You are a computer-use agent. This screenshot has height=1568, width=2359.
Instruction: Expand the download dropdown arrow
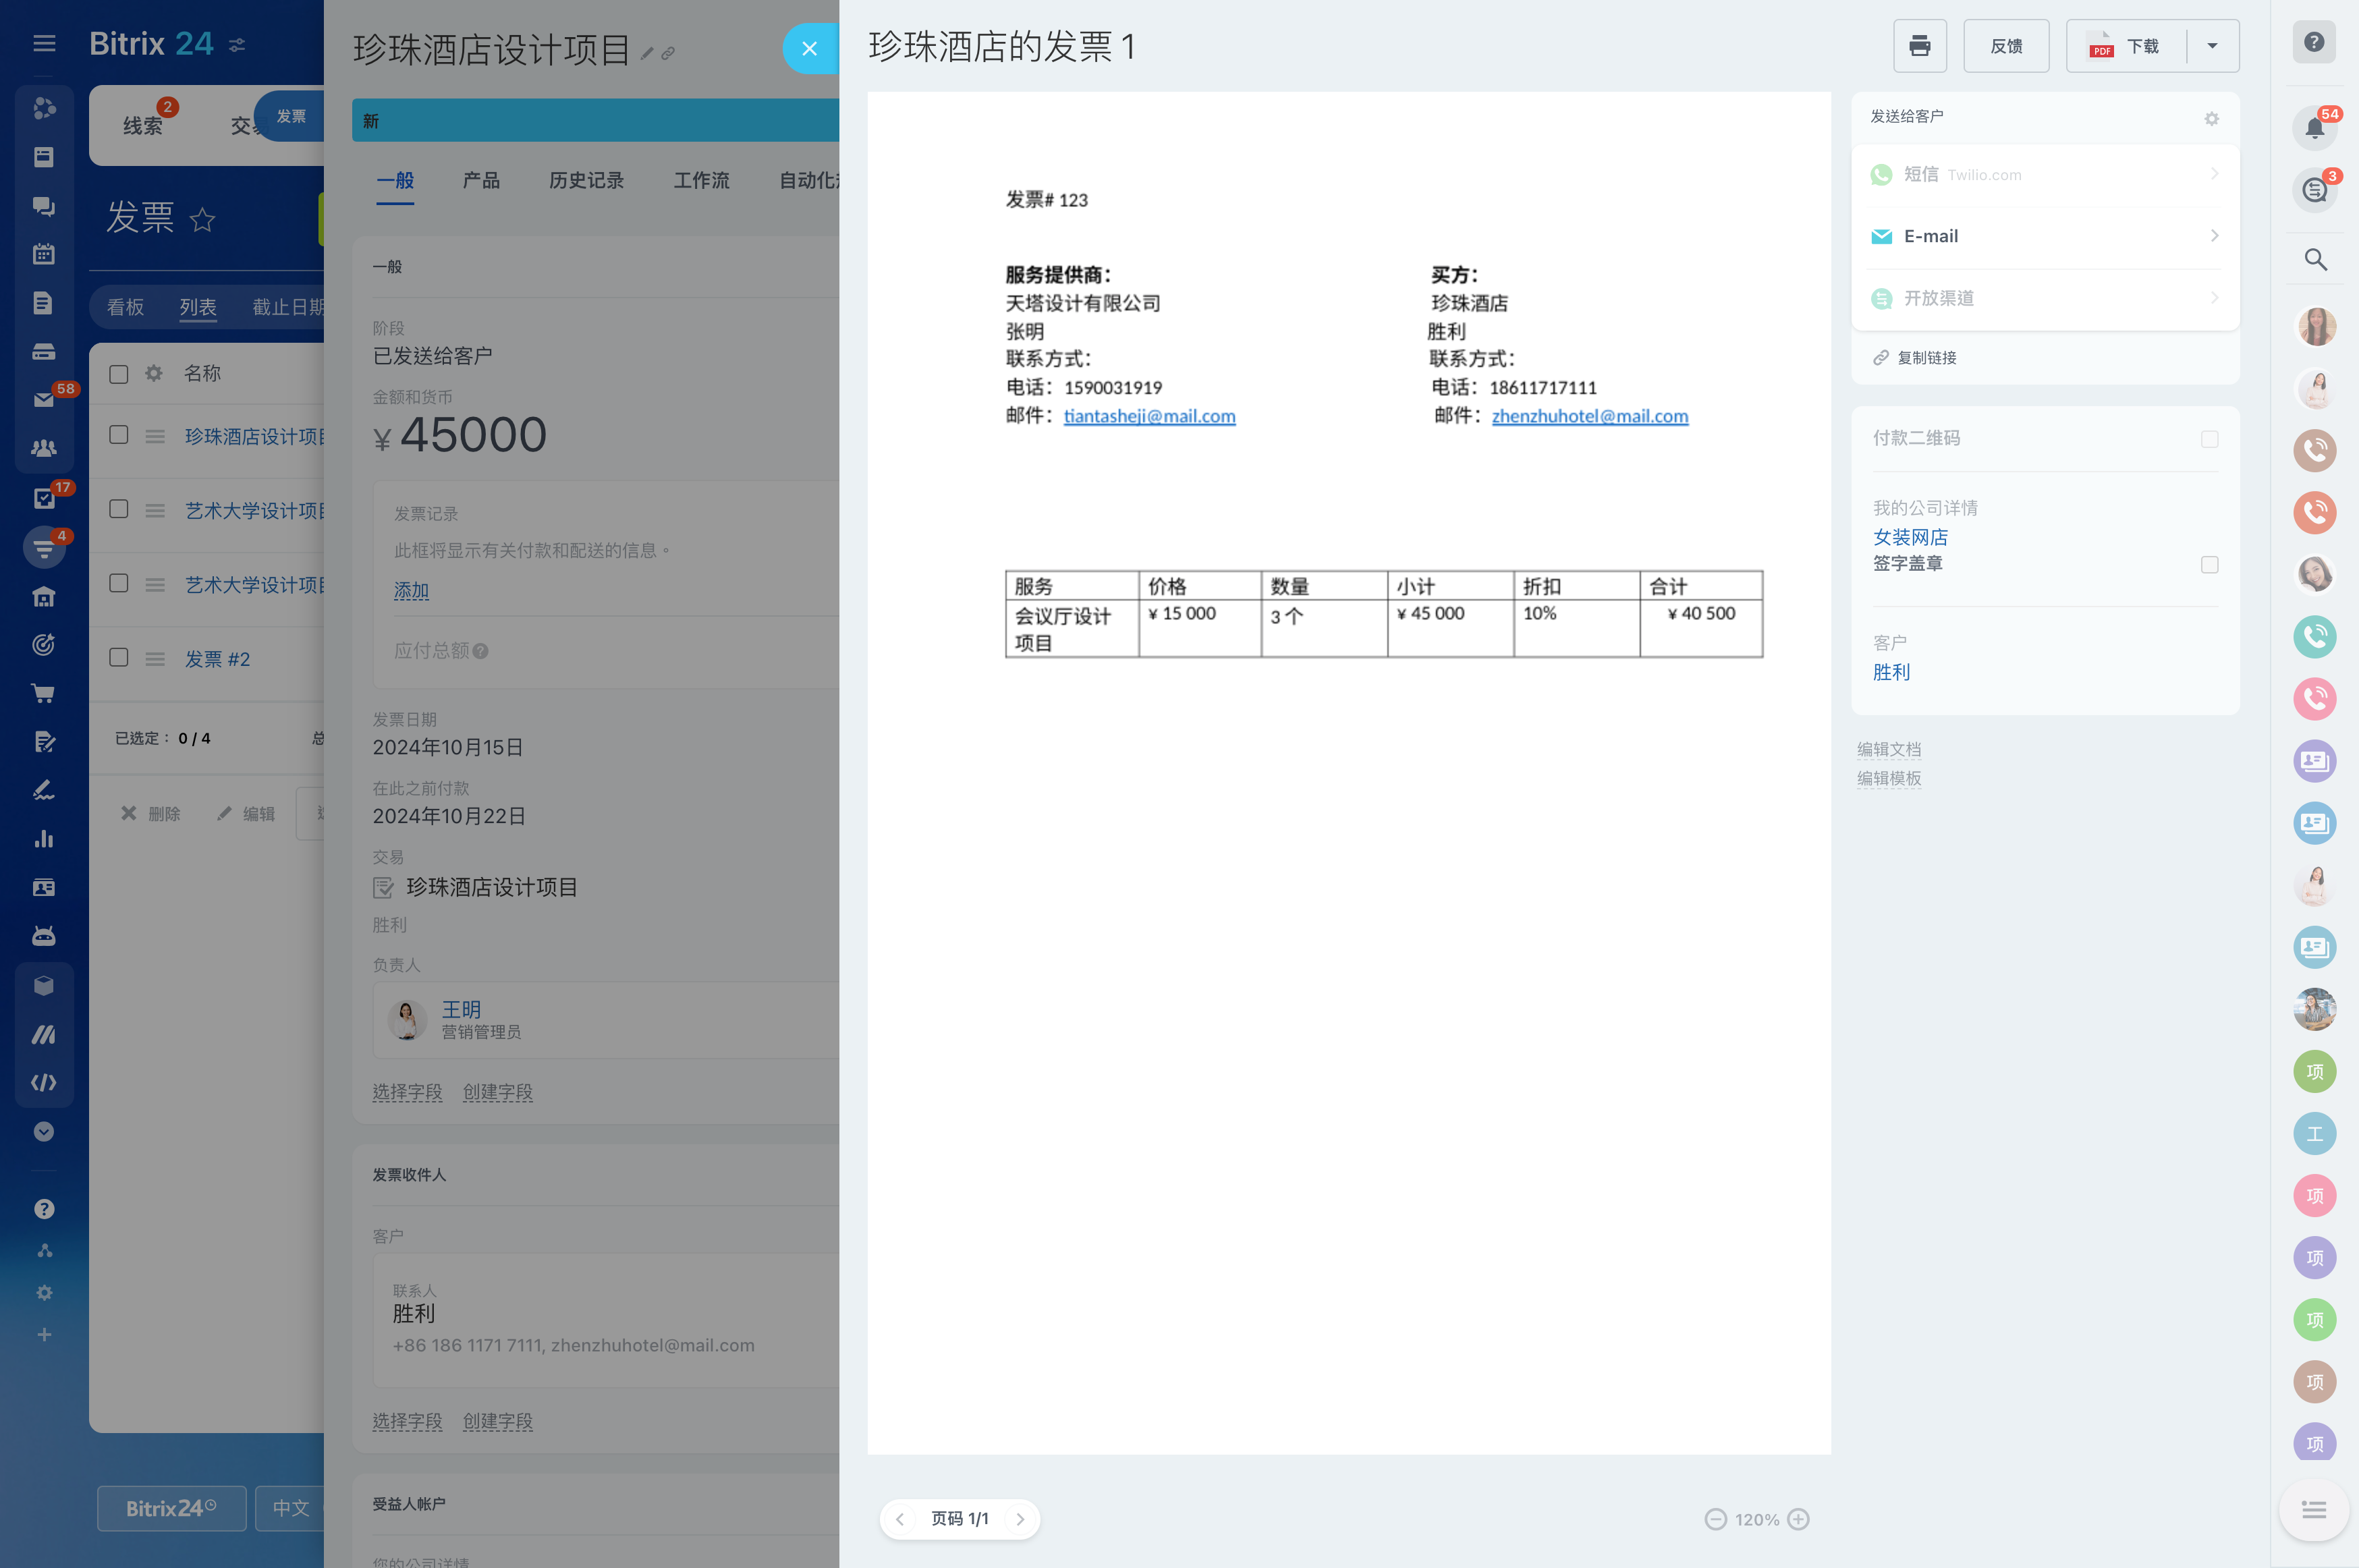[2212, 46]
